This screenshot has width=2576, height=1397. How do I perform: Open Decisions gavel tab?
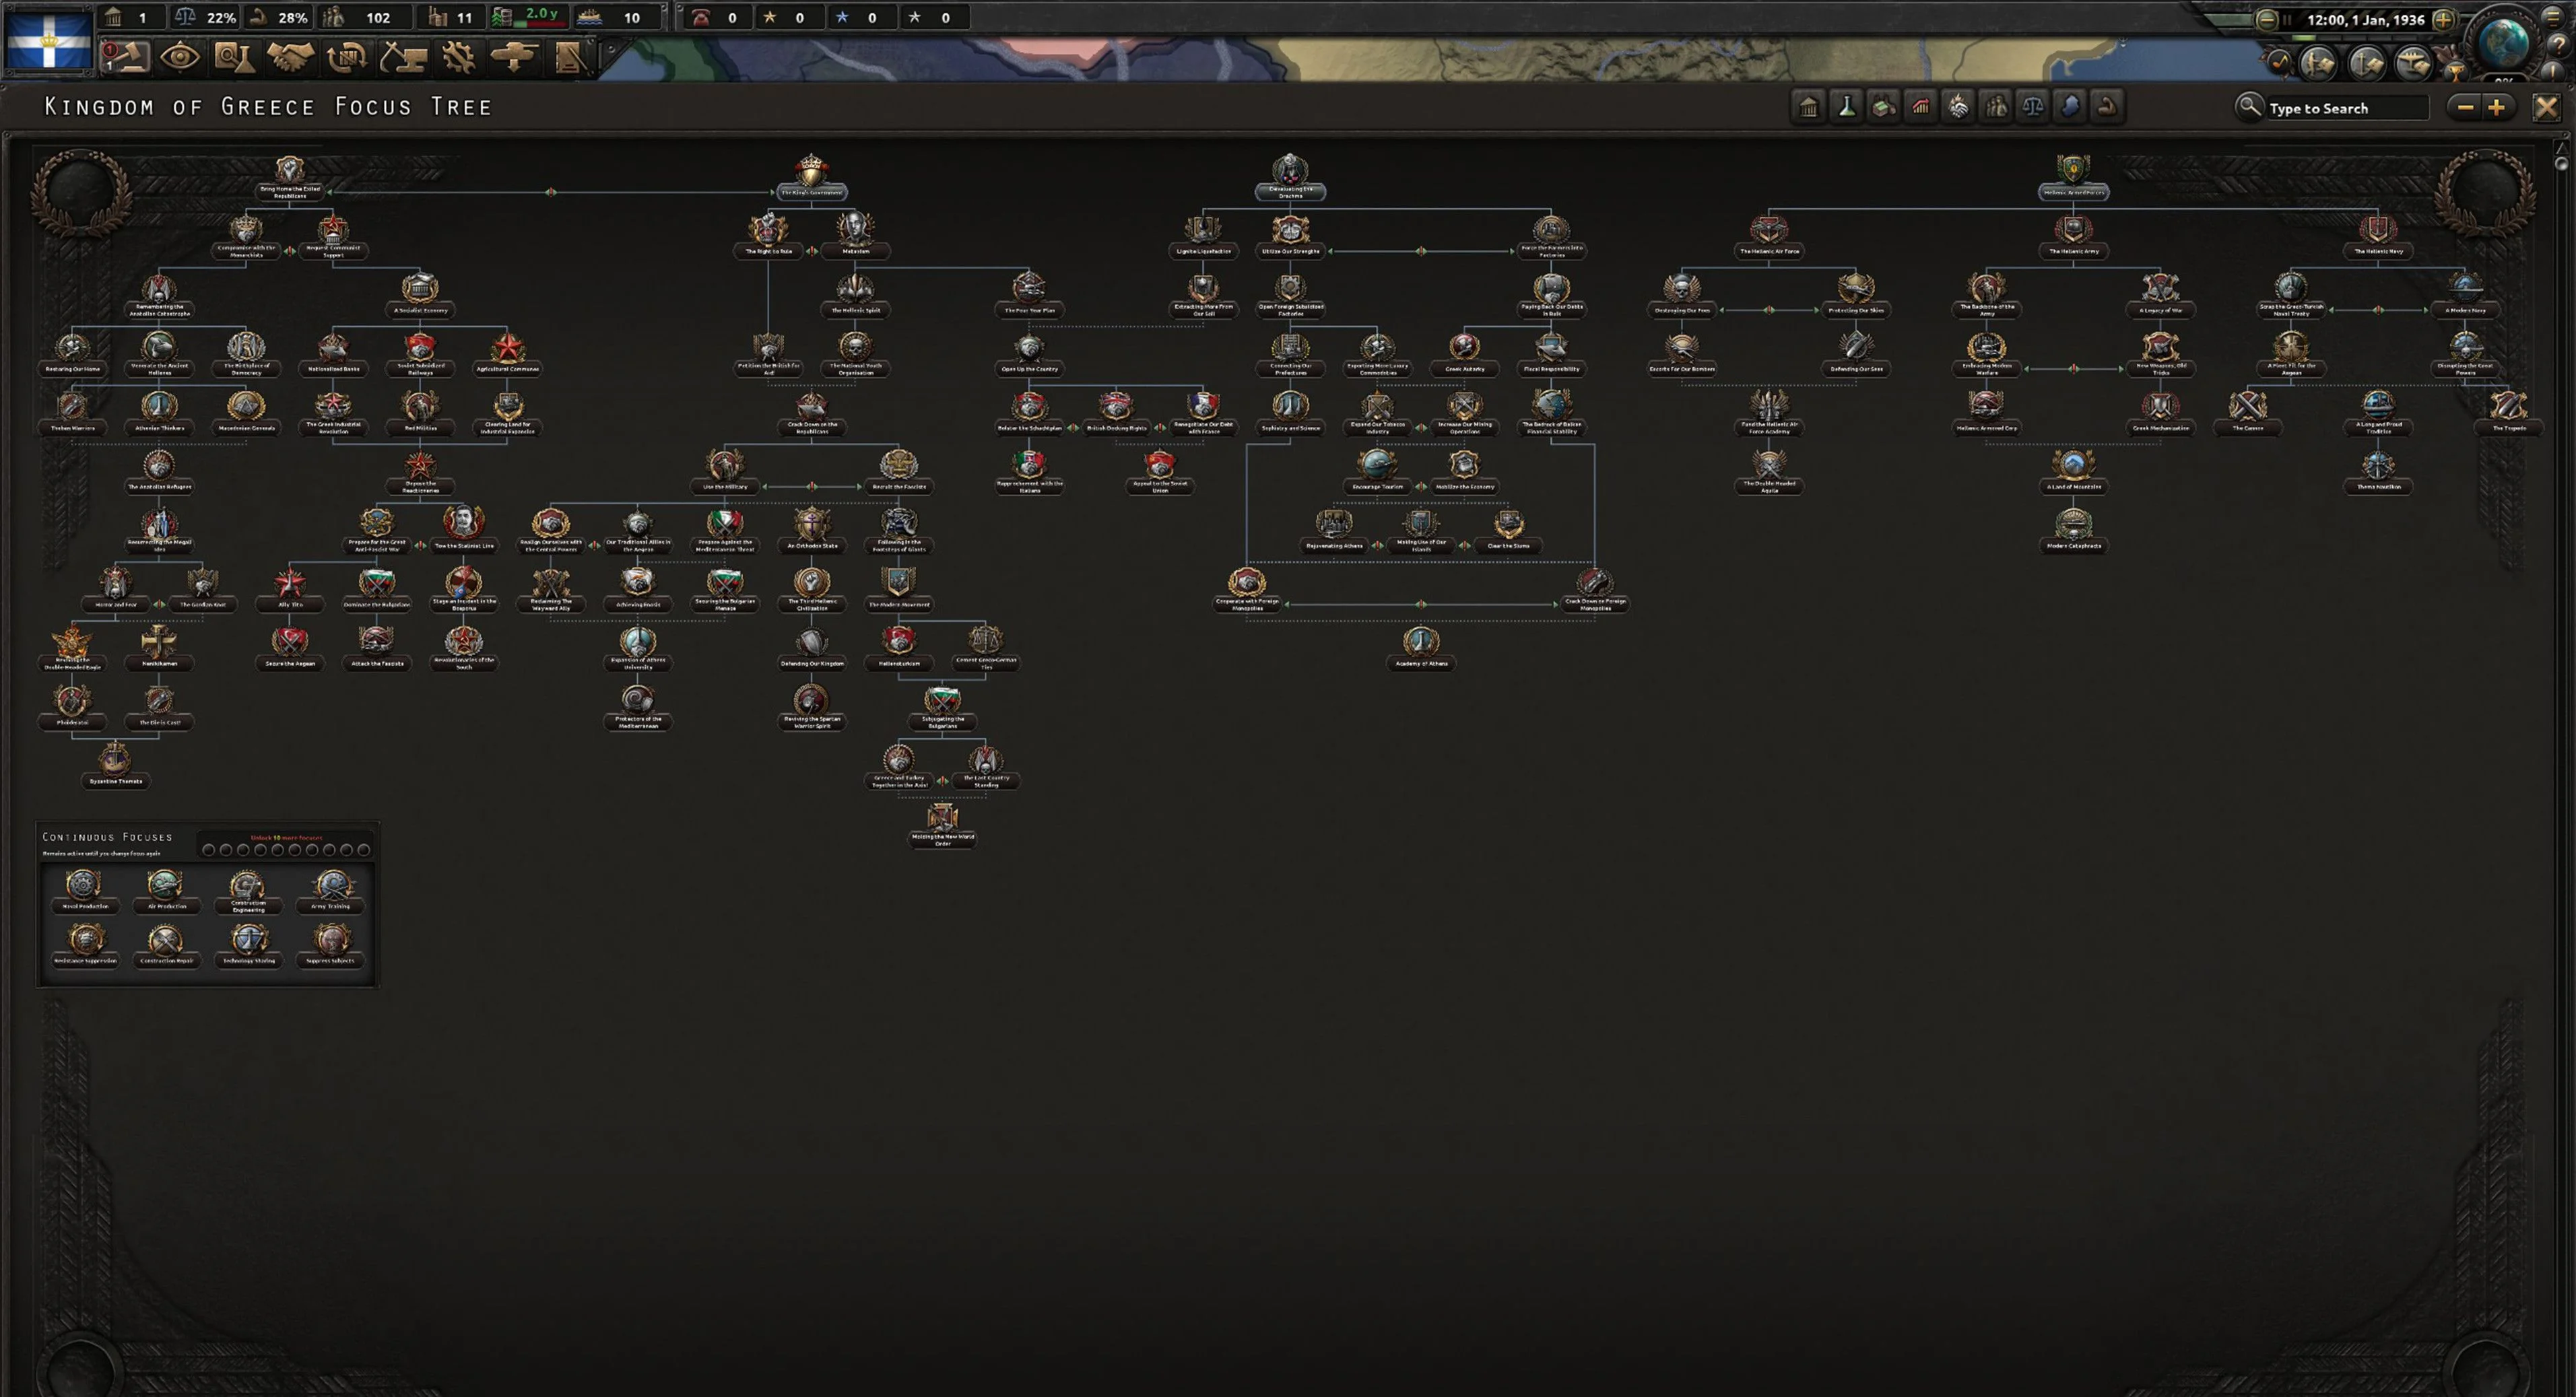click(x=124, y=57)
